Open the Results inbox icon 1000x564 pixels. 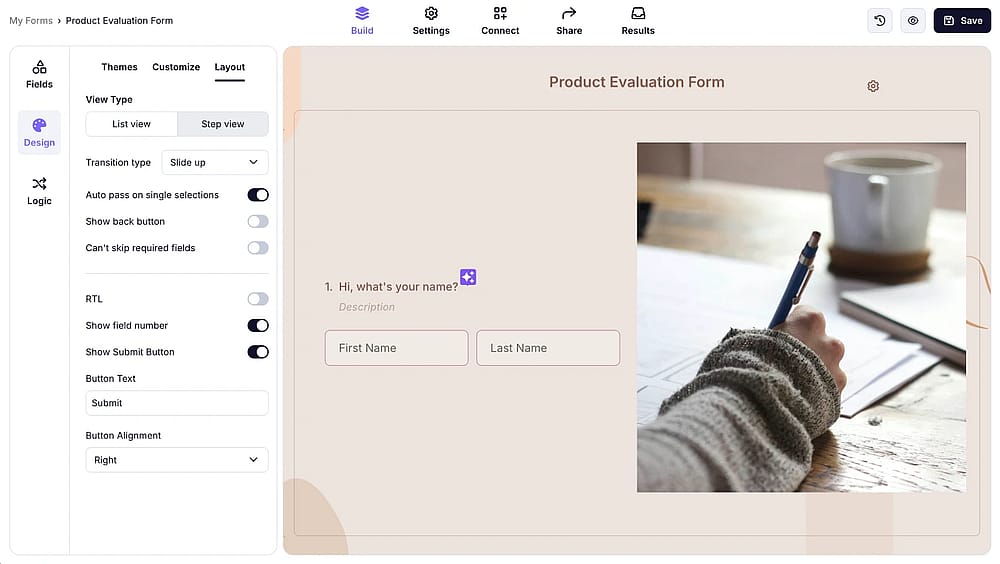tap(638, 13)
